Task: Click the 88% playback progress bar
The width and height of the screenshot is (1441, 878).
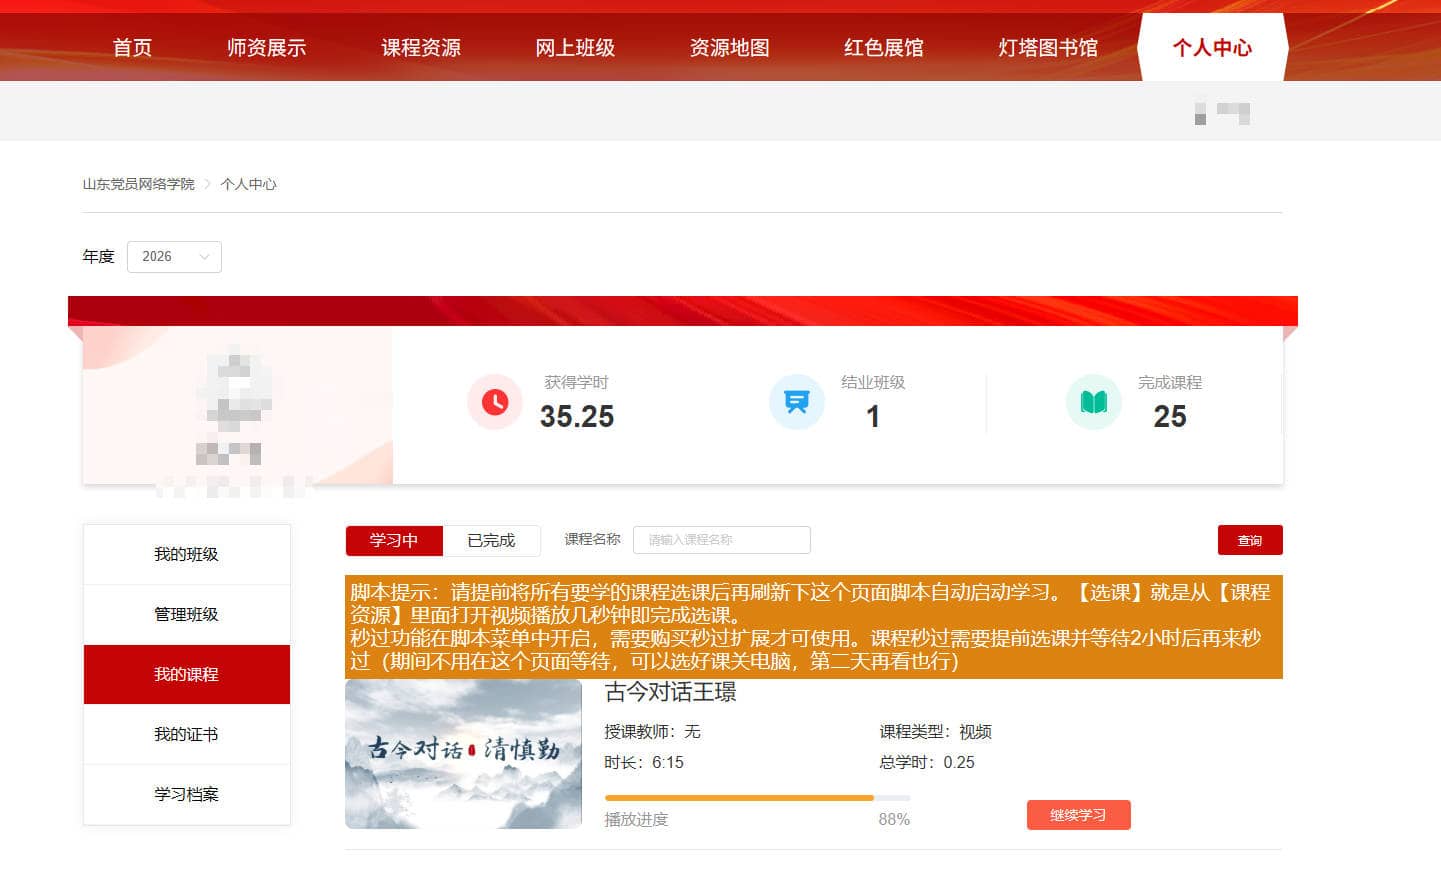Action: 757,798
